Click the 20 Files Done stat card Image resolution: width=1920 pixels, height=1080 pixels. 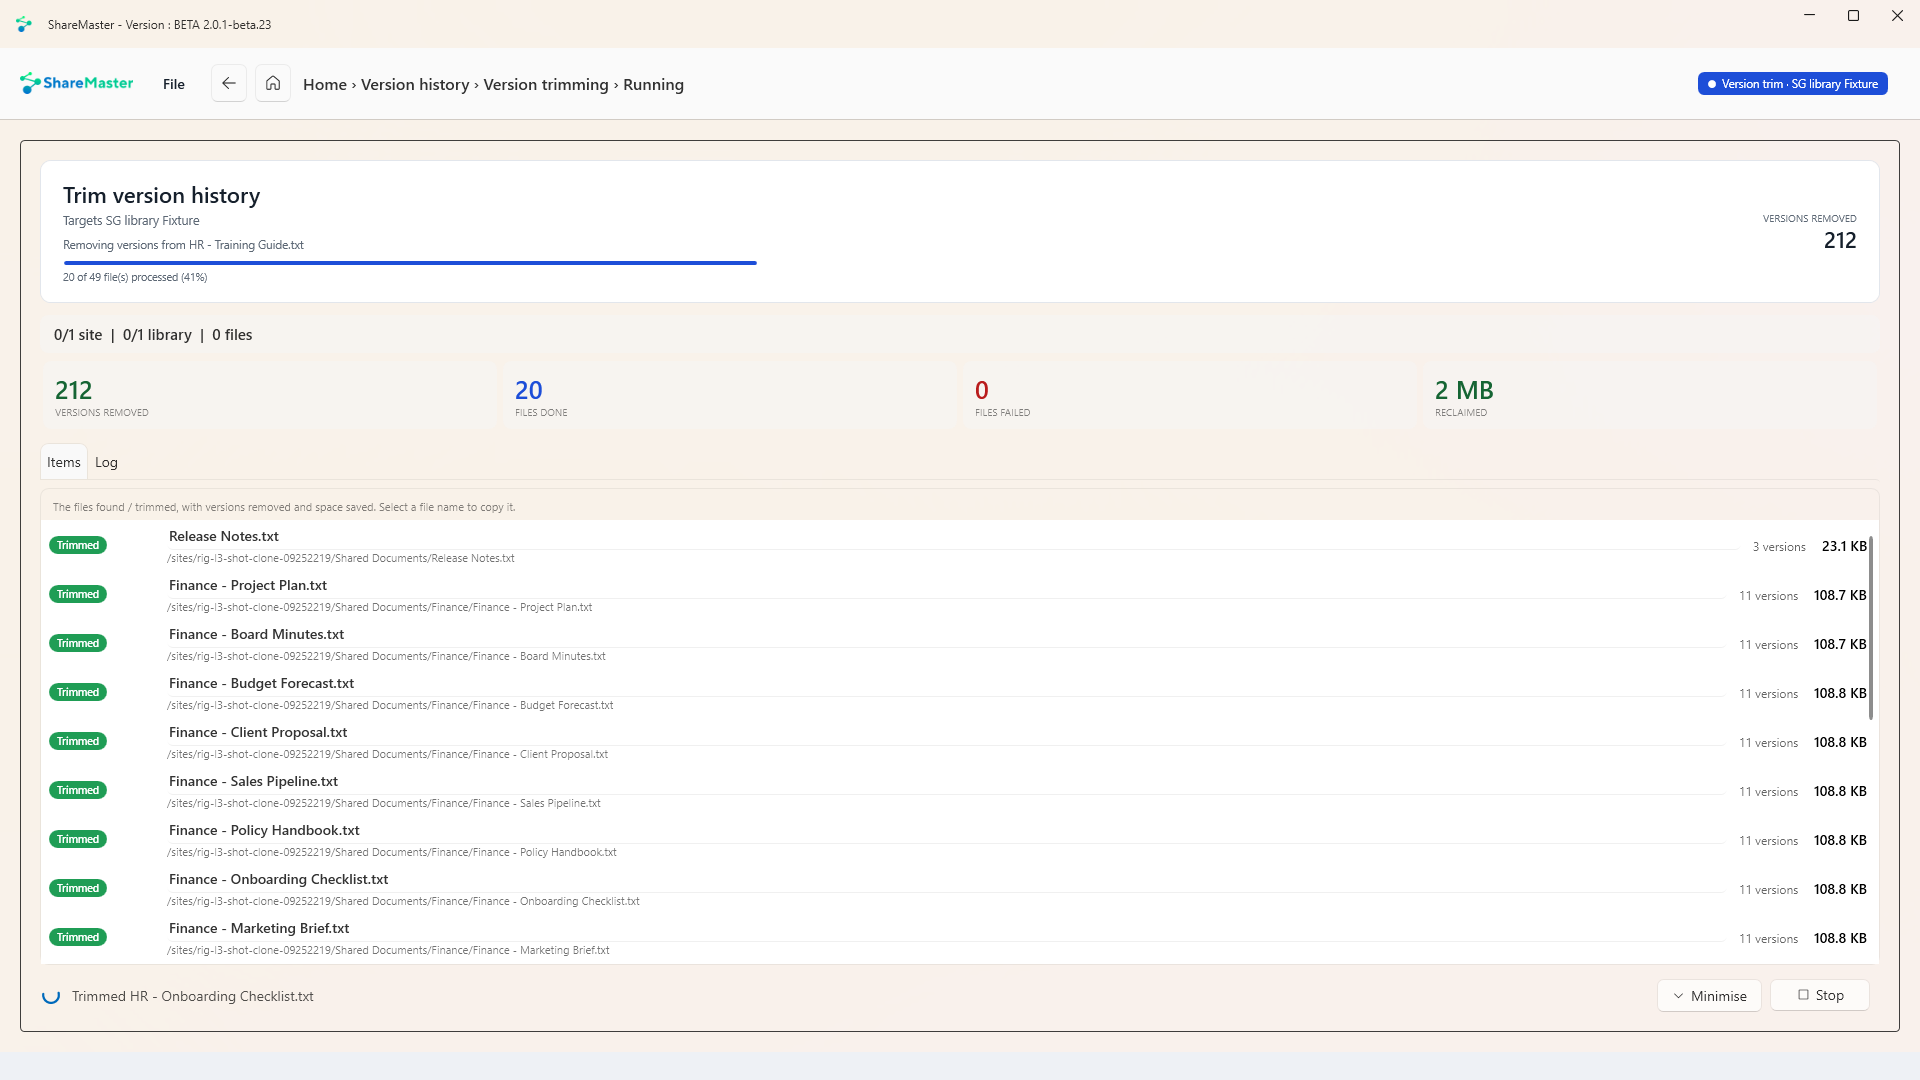[x=729, y=398]
